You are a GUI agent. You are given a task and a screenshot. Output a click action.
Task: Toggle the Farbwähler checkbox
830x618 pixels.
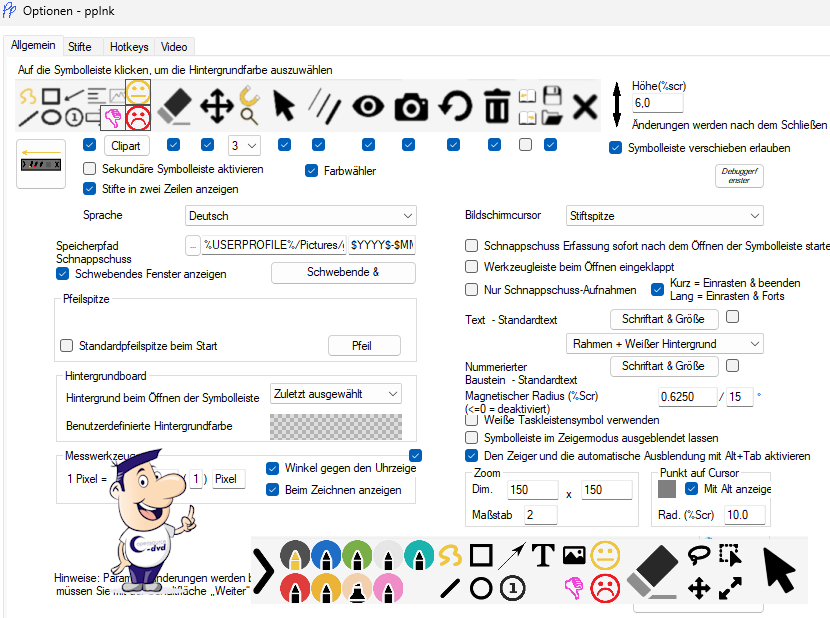[312, 170]
